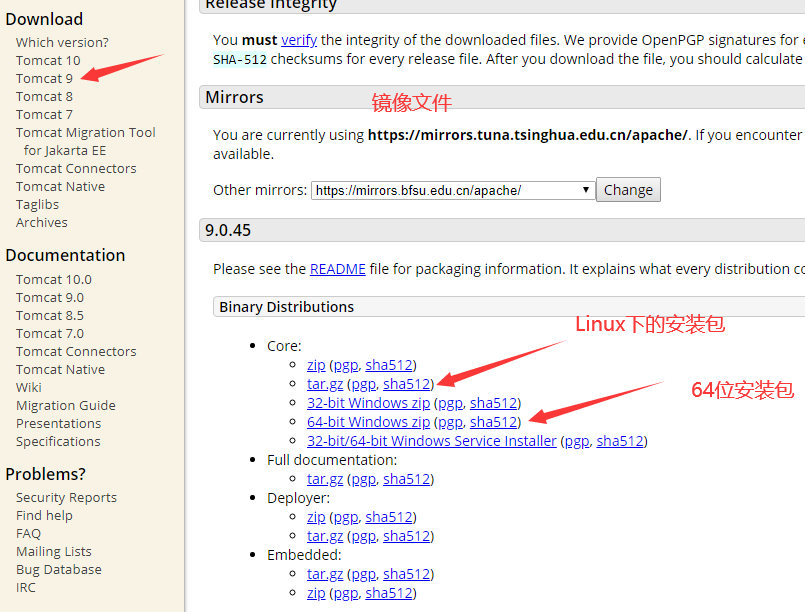Open the Bug Database link
This screenshot has height=612, width=805.
click(x=59, y=569)
